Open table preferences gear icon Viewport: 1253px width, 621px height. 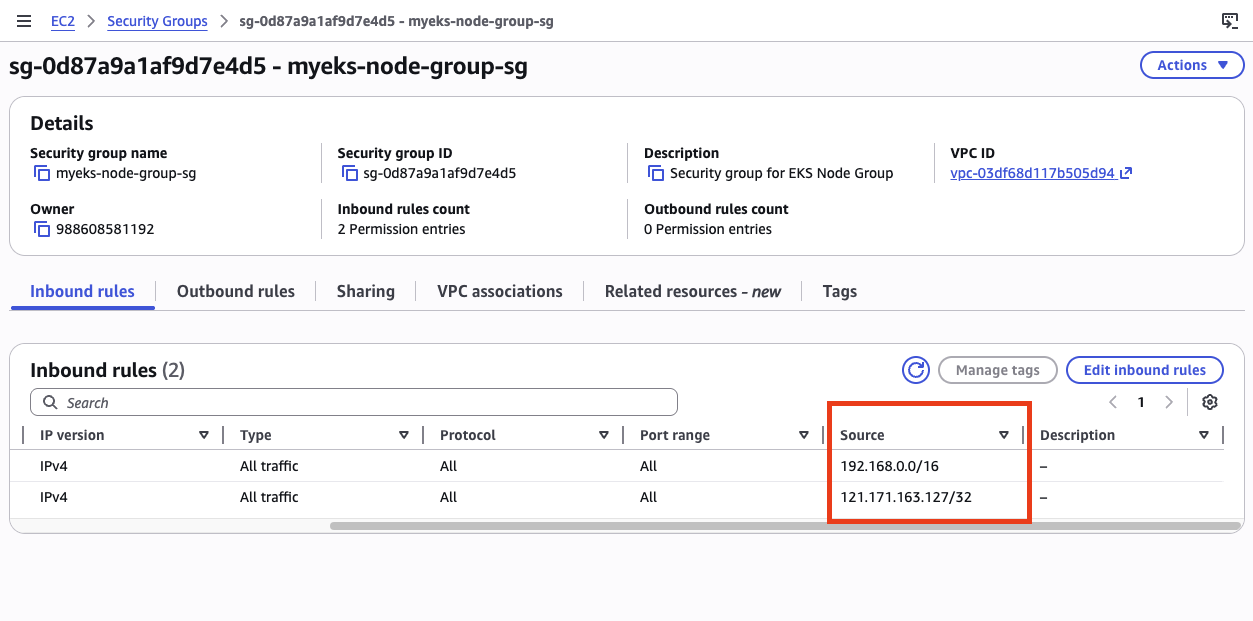point(1210,402)
